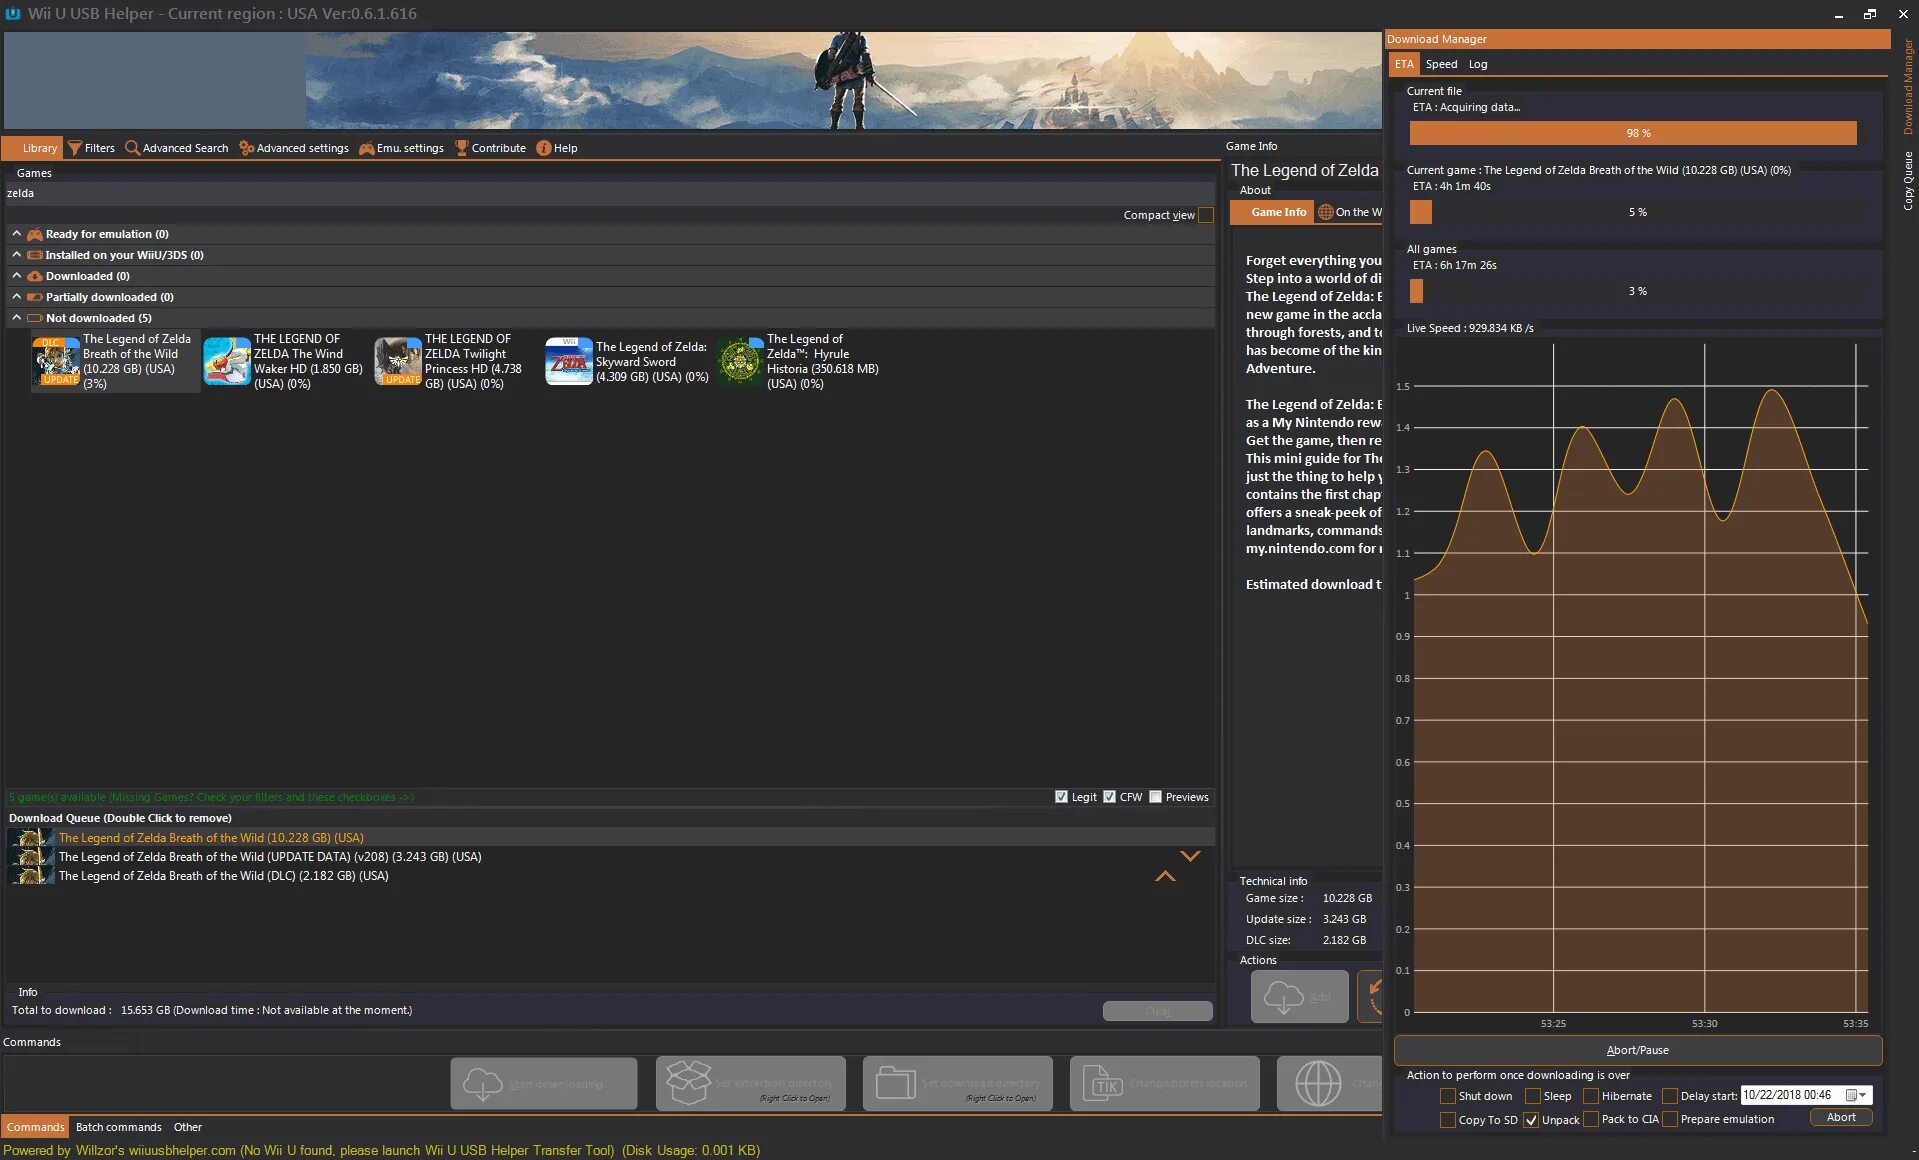Switch to the Log tab
Screen dimensions: 1919x1160
click(1478, 64)
